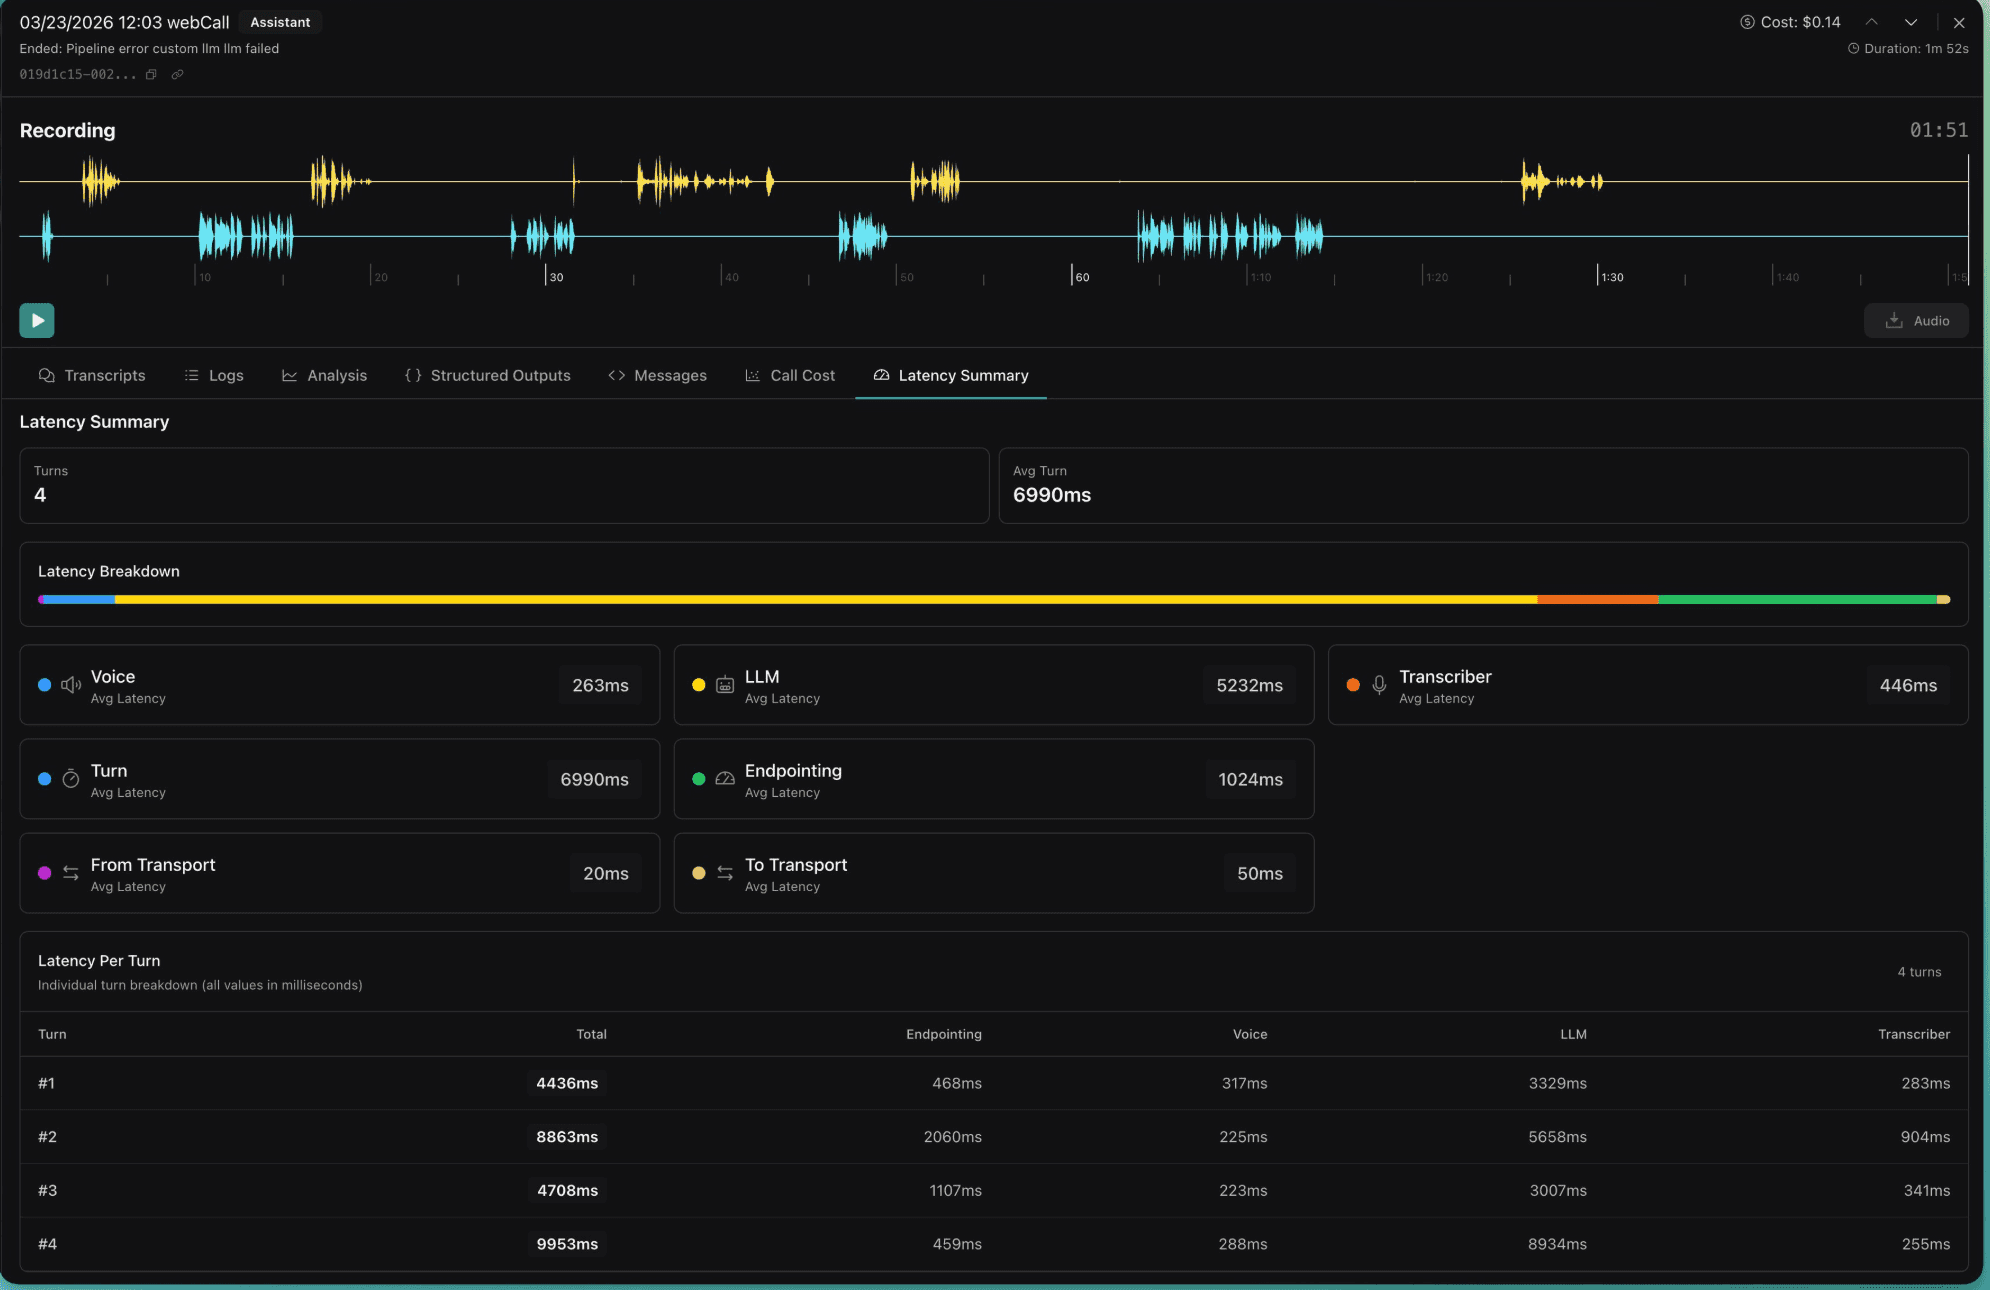Click the LLM robot icon
The height and width of the screenshot is (1290, 1990).
pos(725,685)
